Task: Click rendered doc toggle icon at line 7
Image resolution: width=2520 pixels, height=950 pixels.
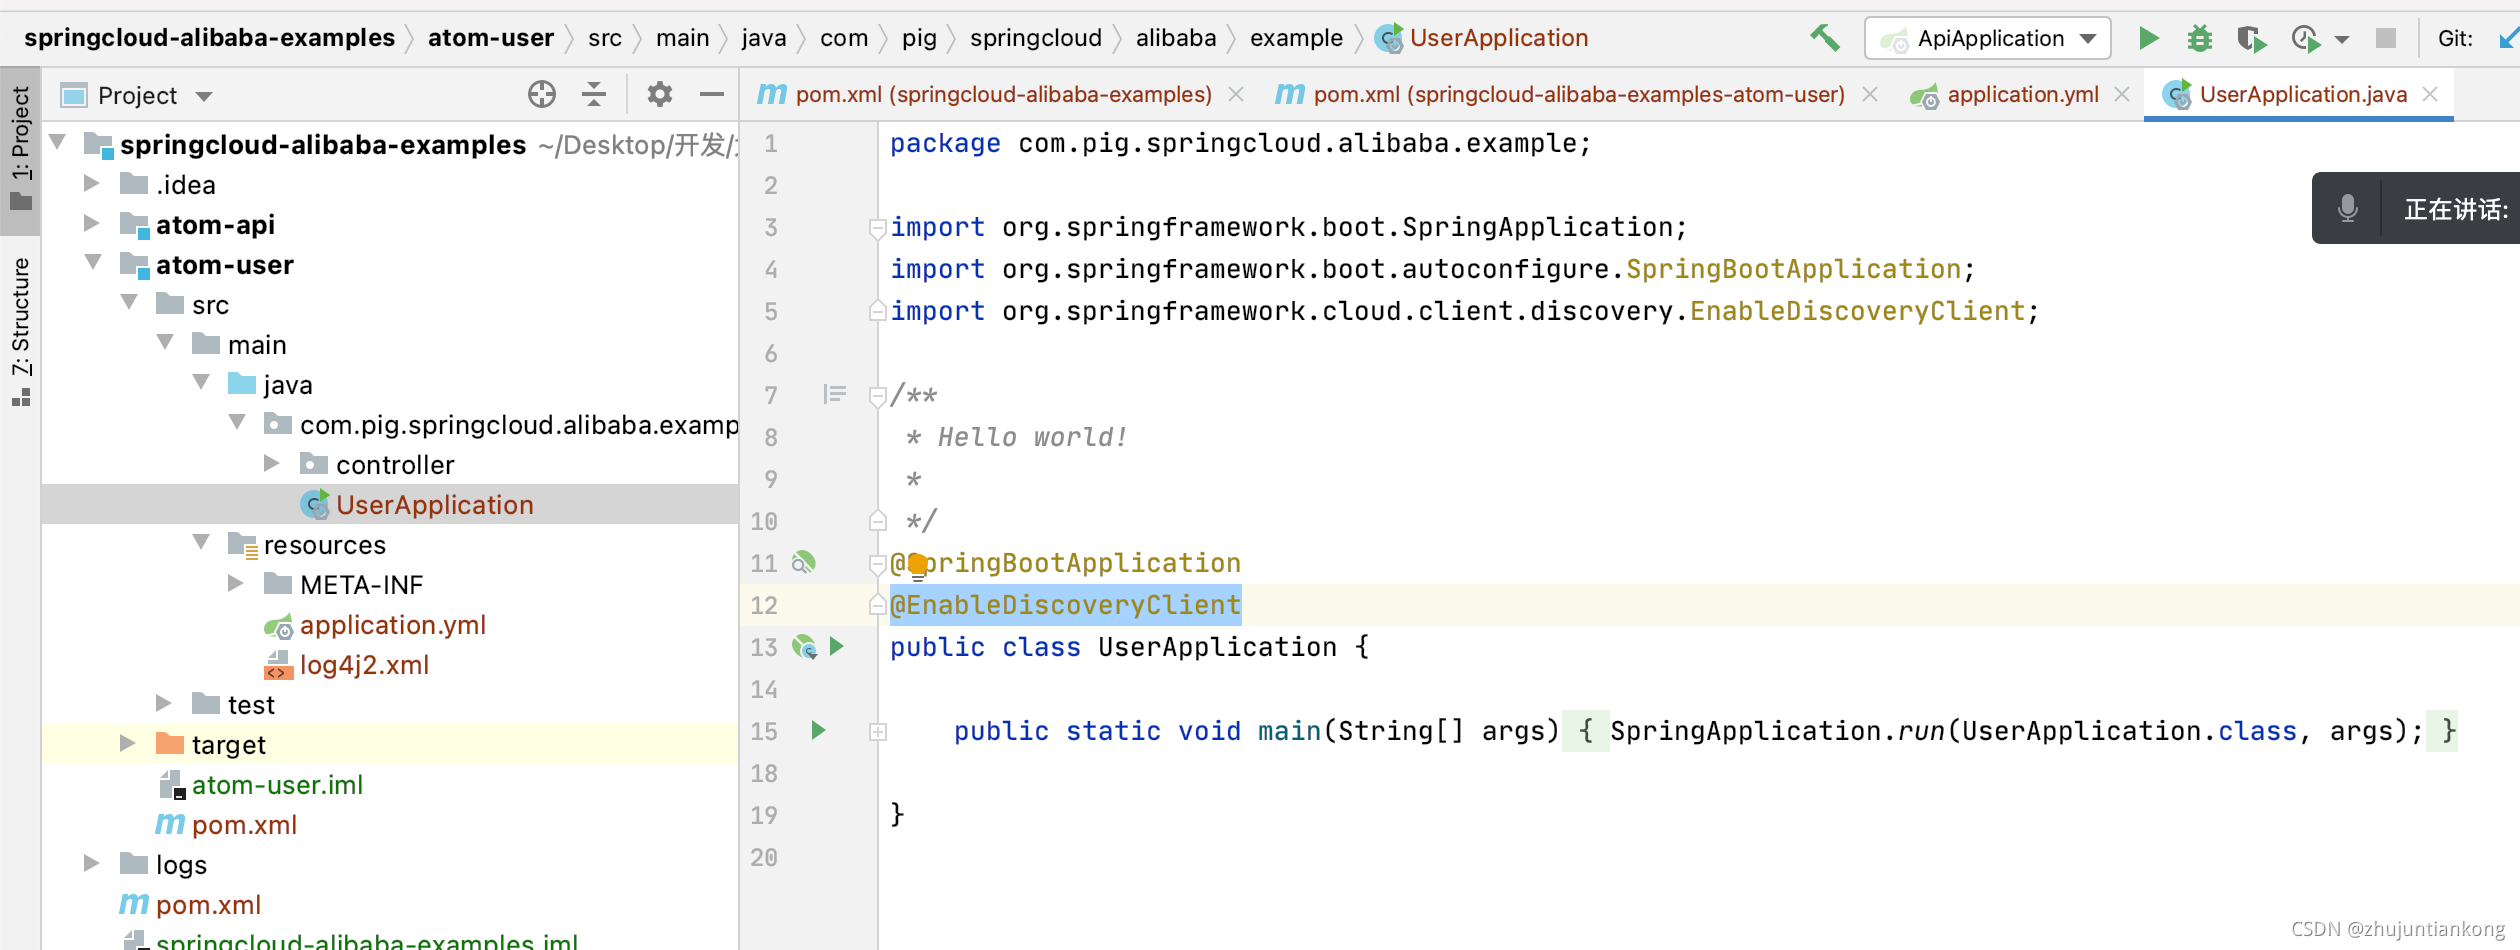Action: (835, 395)
